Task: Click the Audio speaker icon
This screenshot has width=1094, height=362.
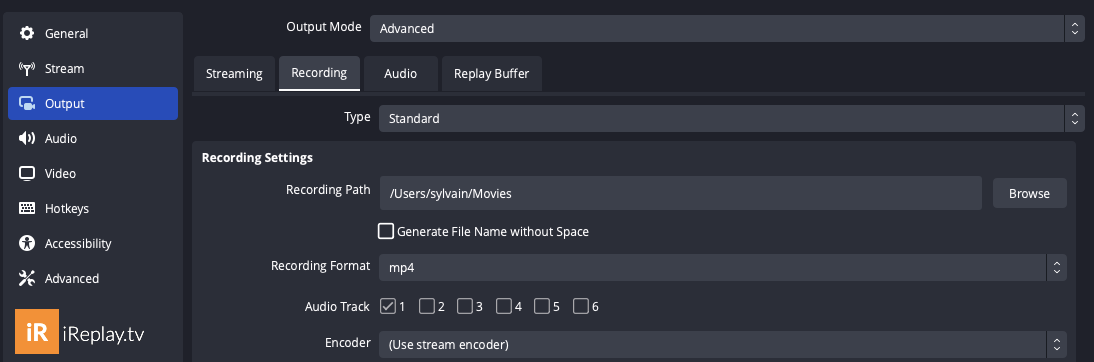Action: click(27, 138)
